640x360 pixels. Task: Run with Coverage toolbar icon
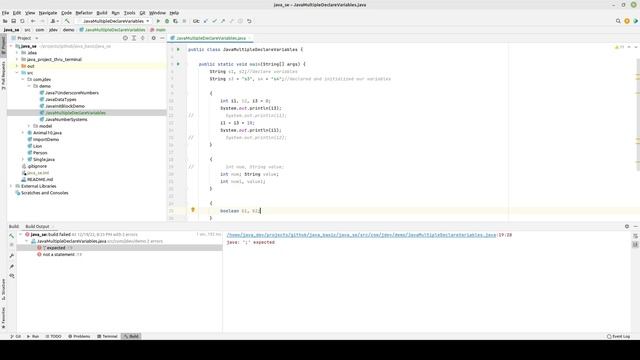click(176, 21)
